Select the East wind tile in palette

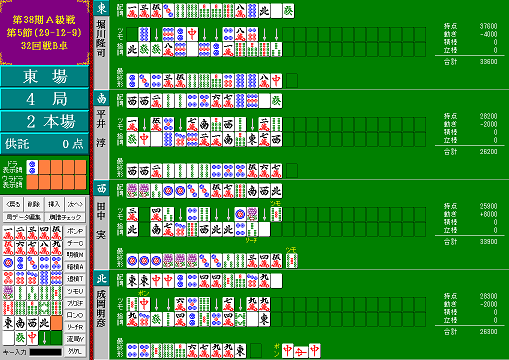tap(8, 323)
